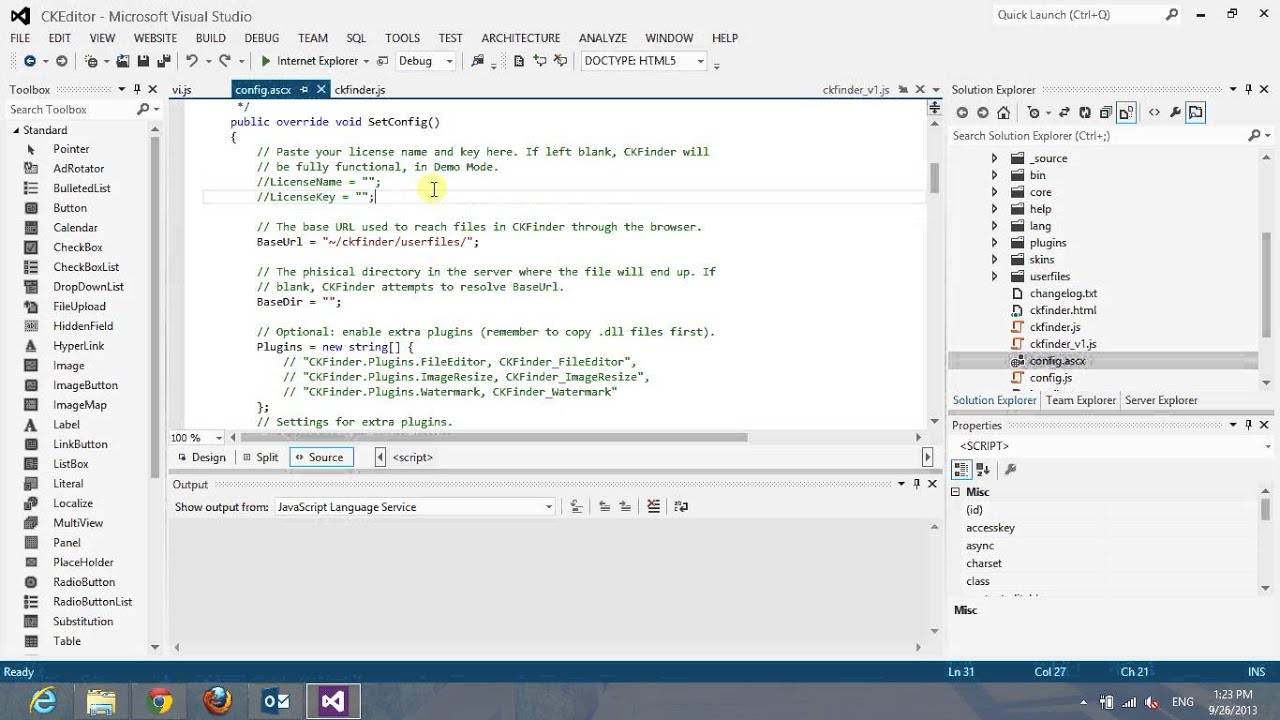Viewport: 1280px width, 720px height.
Task: Click the Undo arrow in toolbar
Action: coord(191,61)
